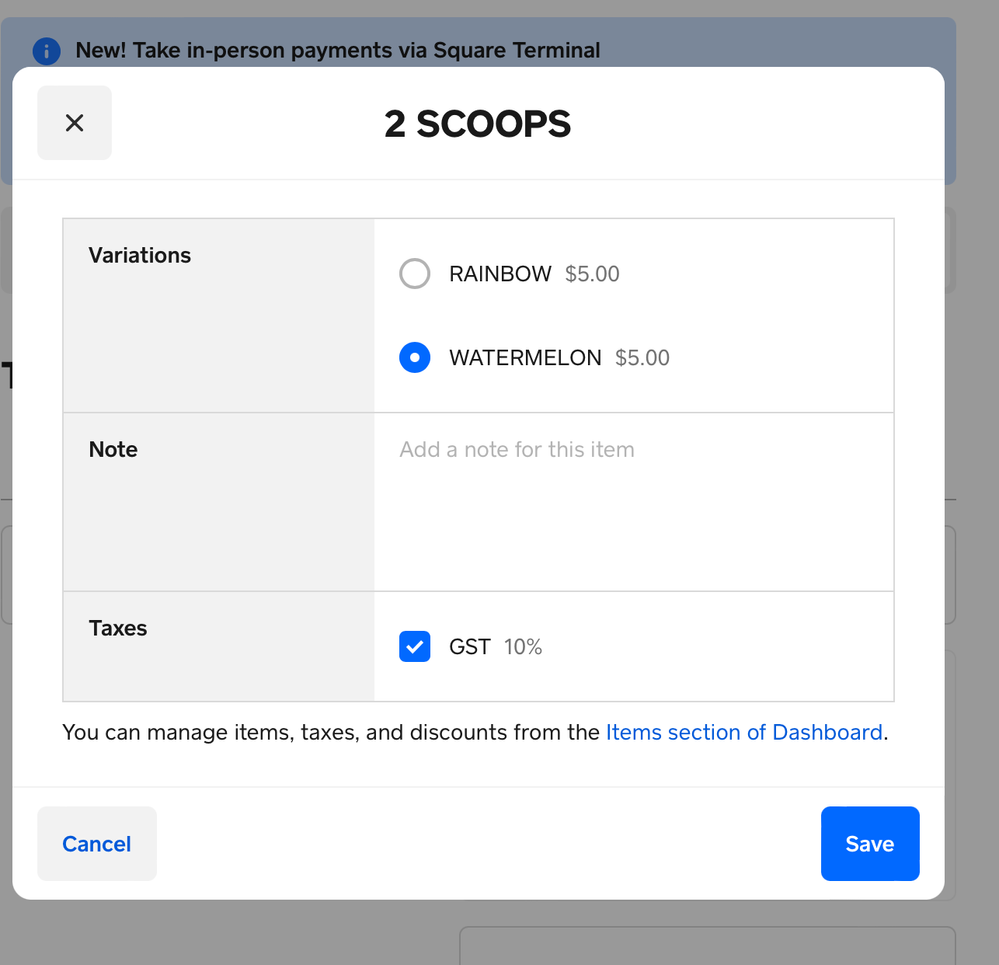
Task: Click the GST tax label
Action: (470, 647)
